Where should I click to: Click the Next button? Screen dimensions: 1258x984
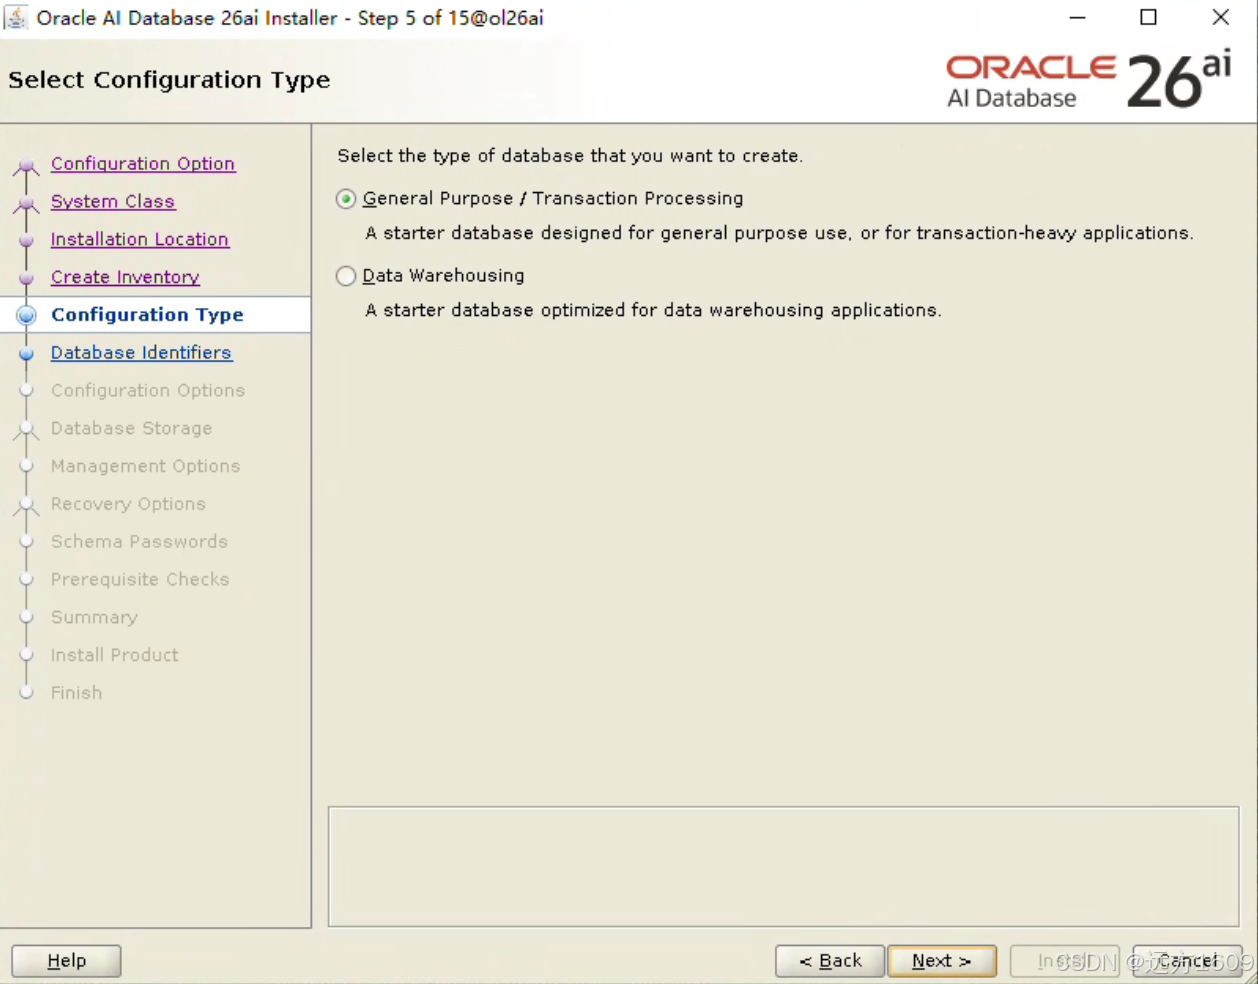[x=942, y=961]
